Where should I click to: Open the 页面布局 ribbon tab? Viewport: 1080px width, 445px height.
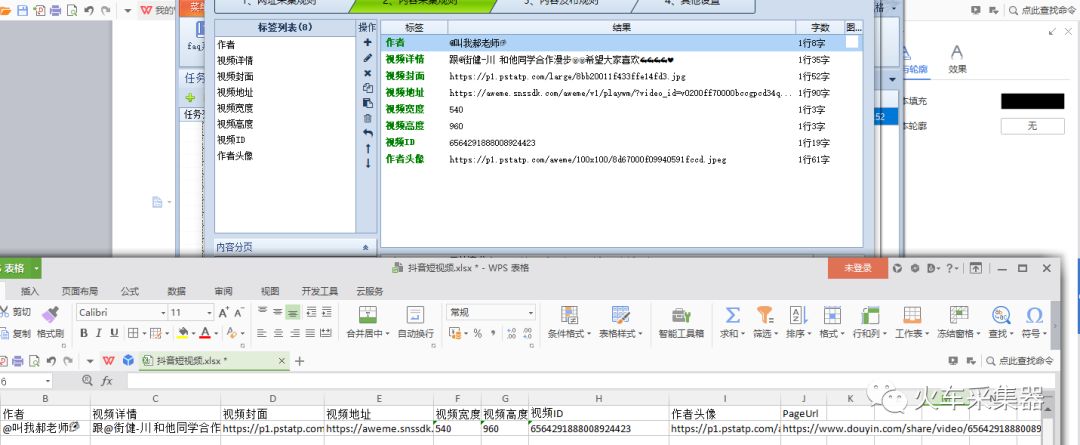tap(80, 291)
